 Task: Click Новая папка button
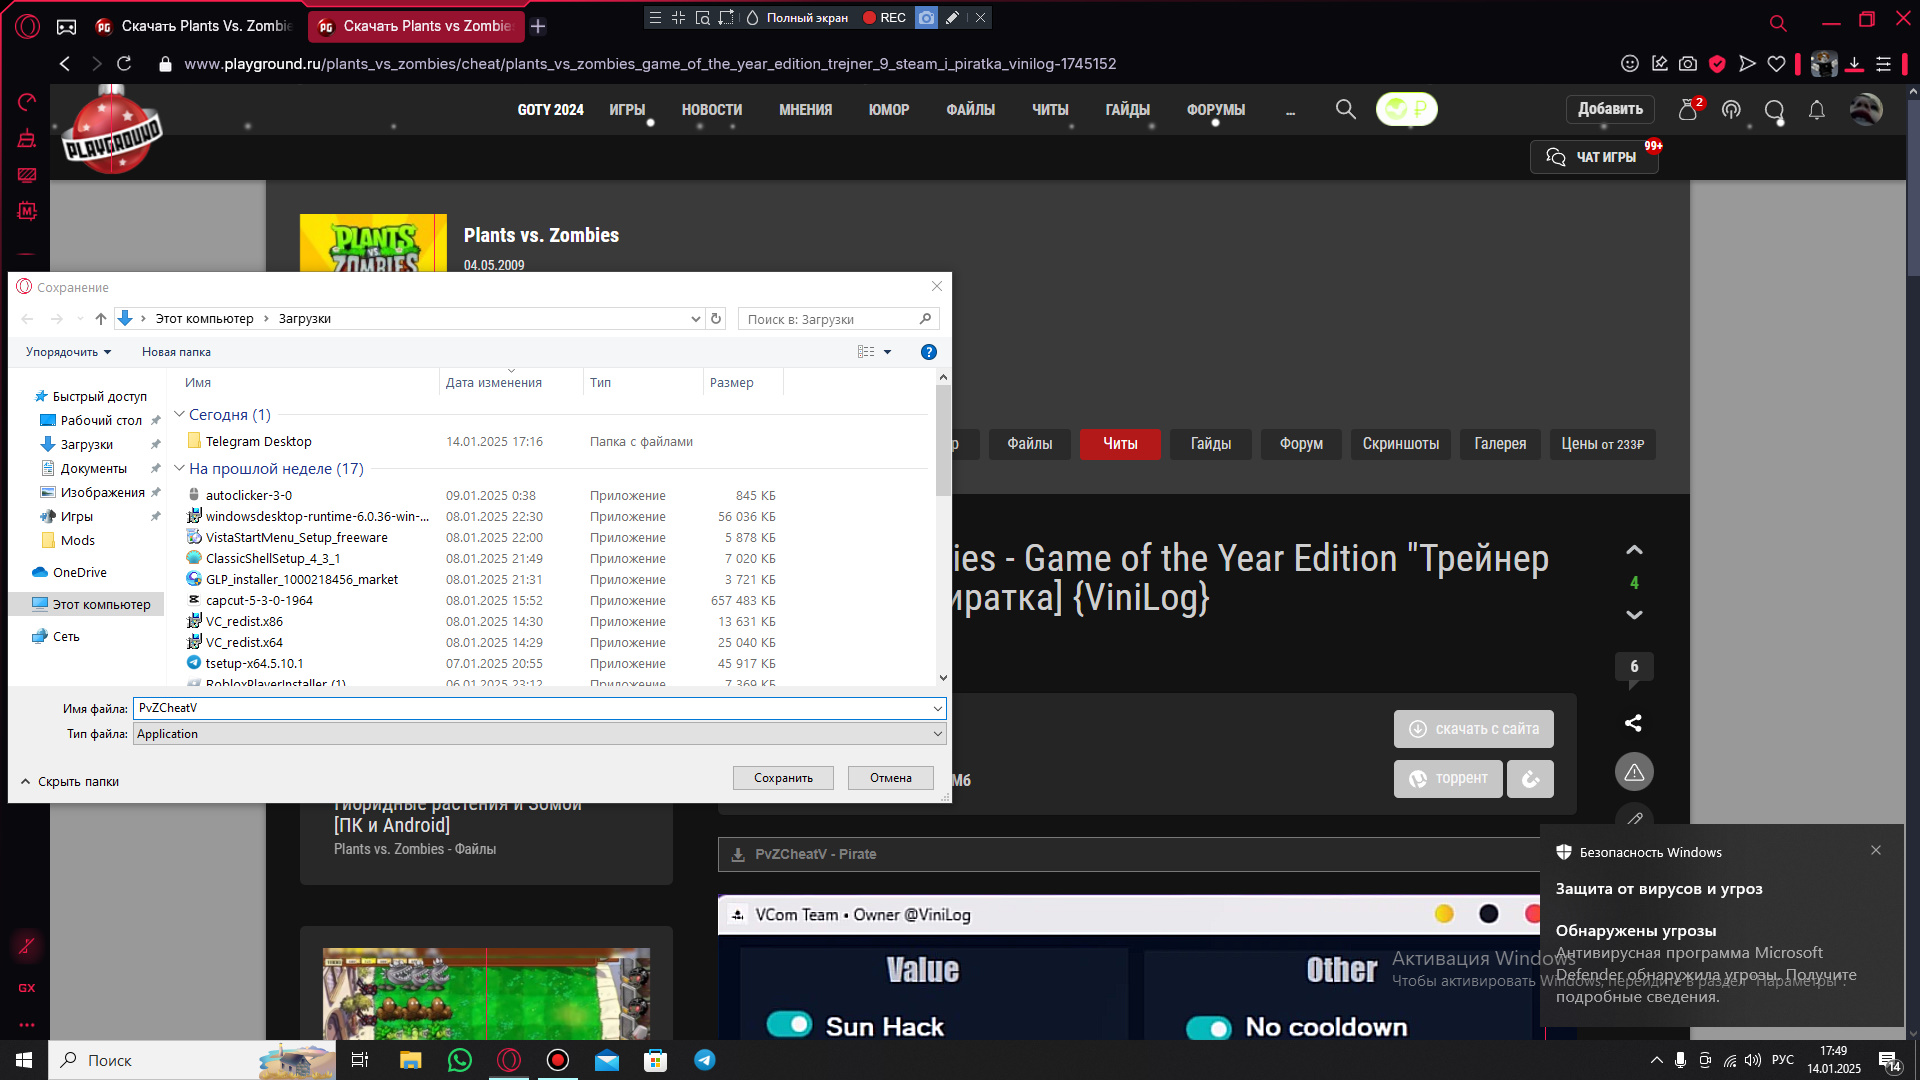176,352
